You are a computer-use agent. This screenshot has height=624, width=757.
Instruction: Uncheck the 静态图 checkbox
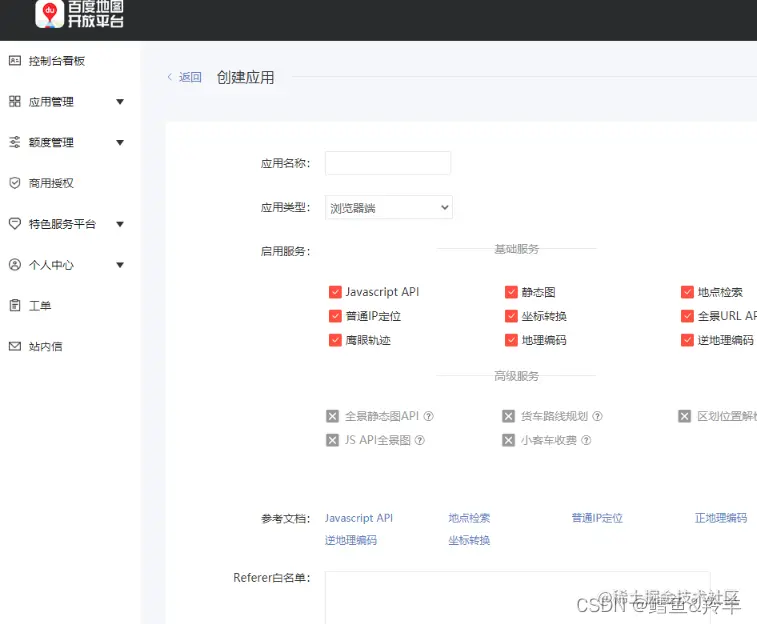point(511,292)
